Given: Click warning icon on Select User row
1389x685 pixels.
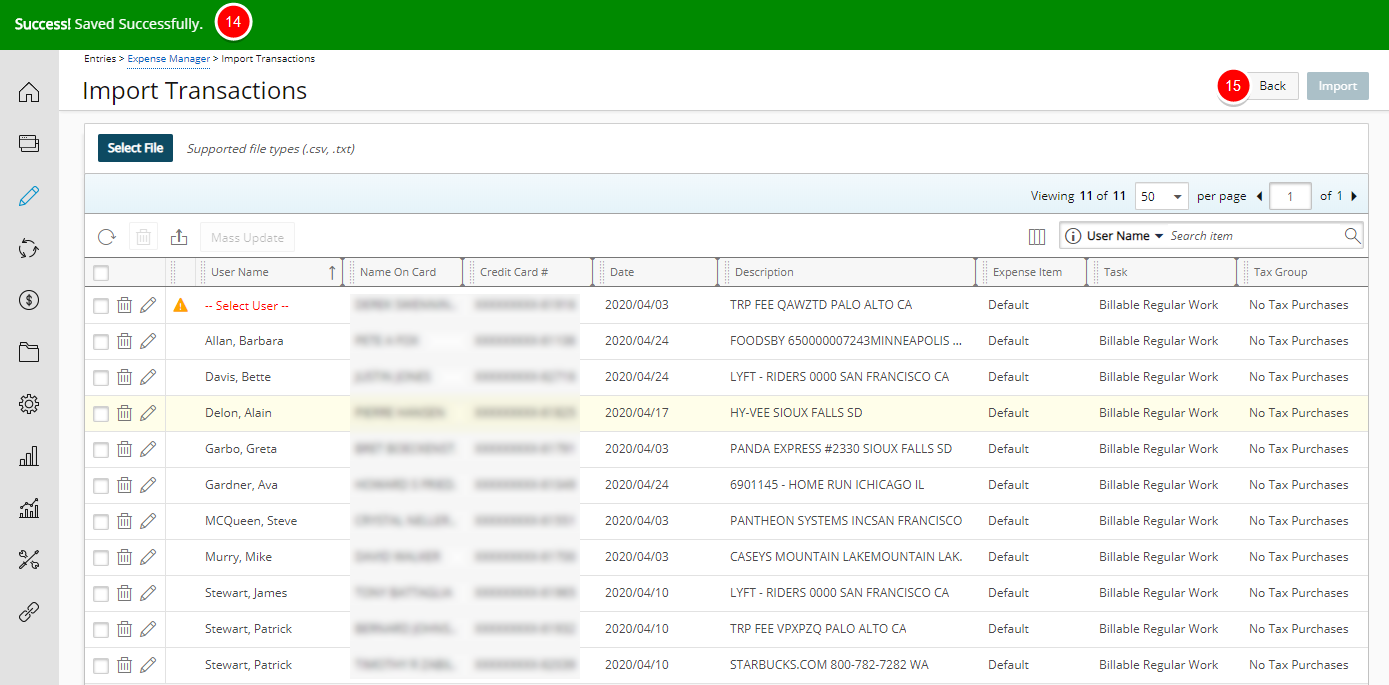Looking at the screenshot, I should [x=180, y=305].
